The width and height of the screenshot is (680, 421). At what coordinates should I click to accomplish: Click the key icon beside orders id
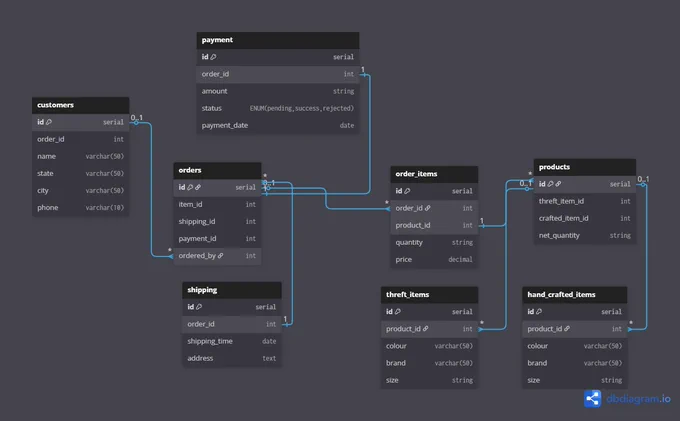pyautogui.click(x=190, y=187)
